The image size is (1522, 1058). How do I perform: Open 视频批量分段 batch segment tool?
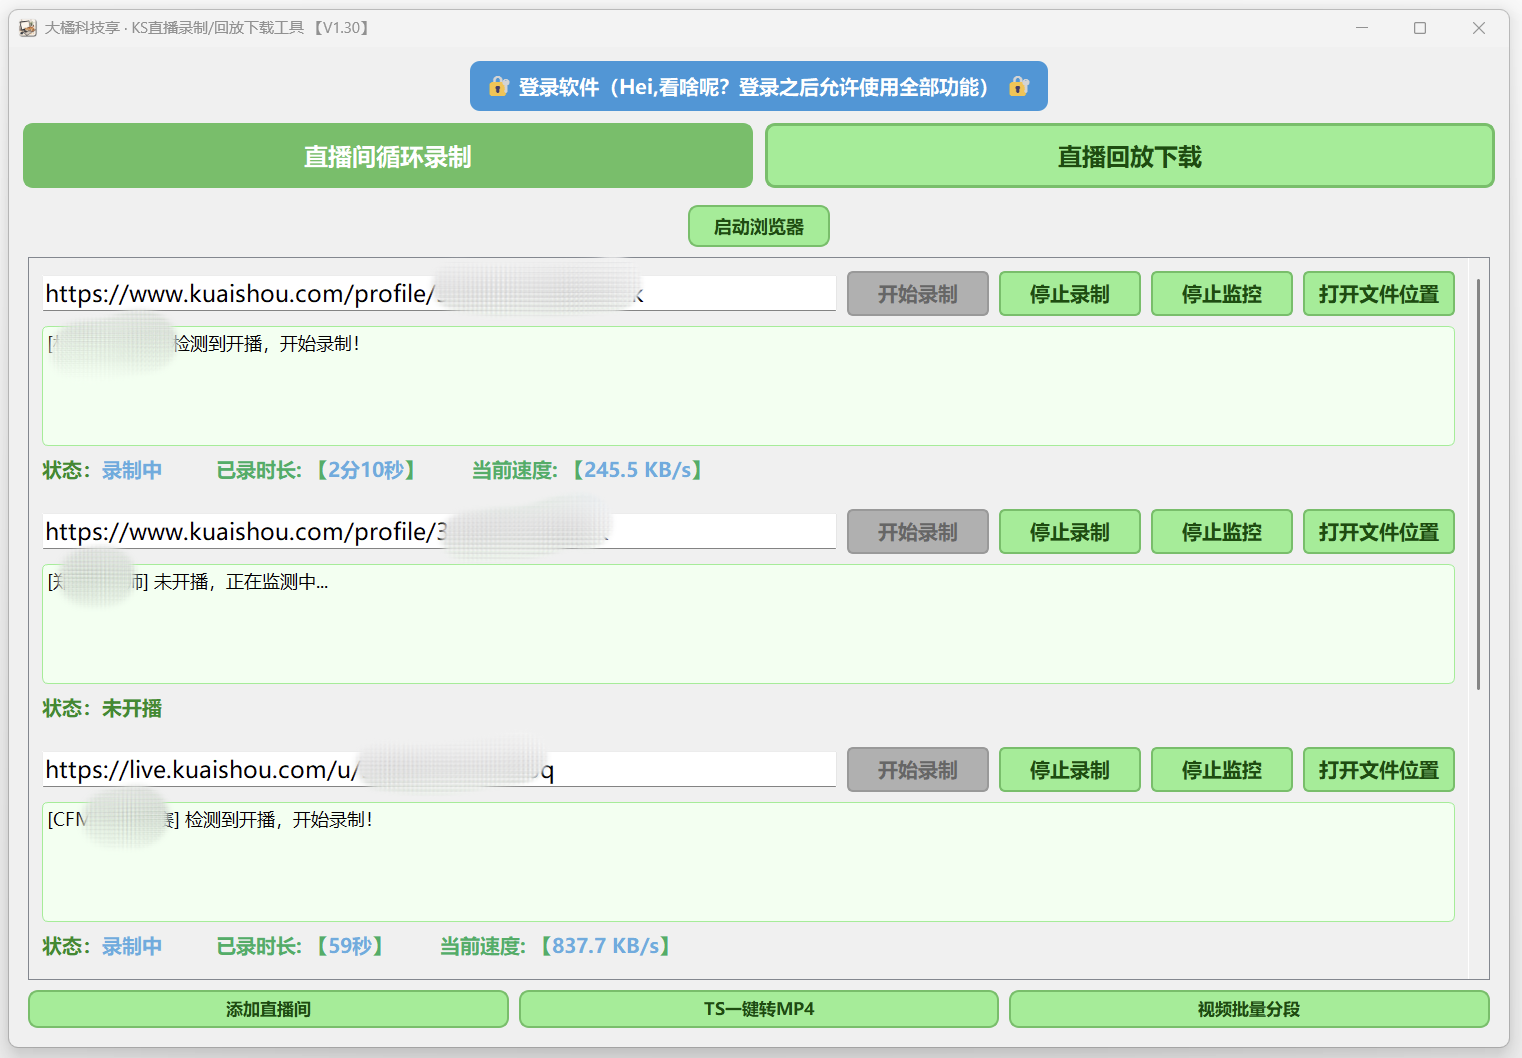pos(1249,1009)
